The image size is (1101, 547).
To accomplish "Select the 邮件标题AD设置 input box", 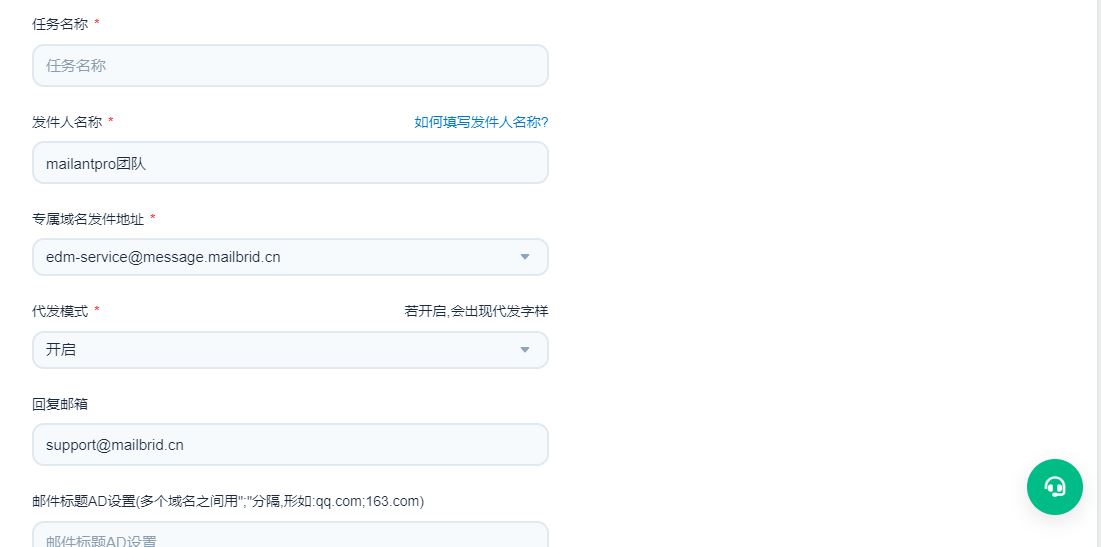I will [290, 538].
